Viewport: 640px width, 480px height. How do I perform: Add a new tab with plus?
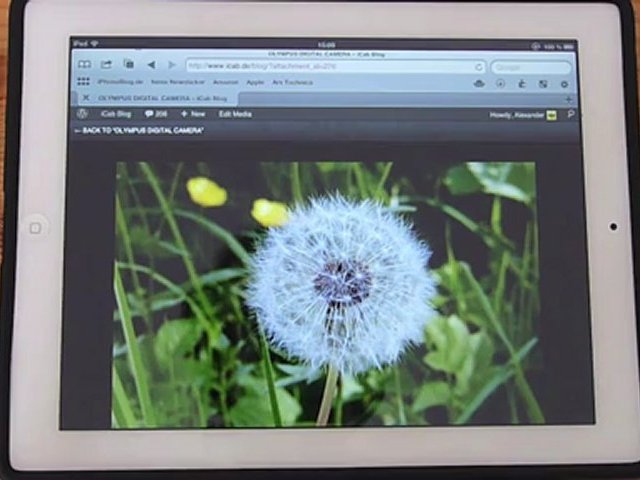point(568,98)
